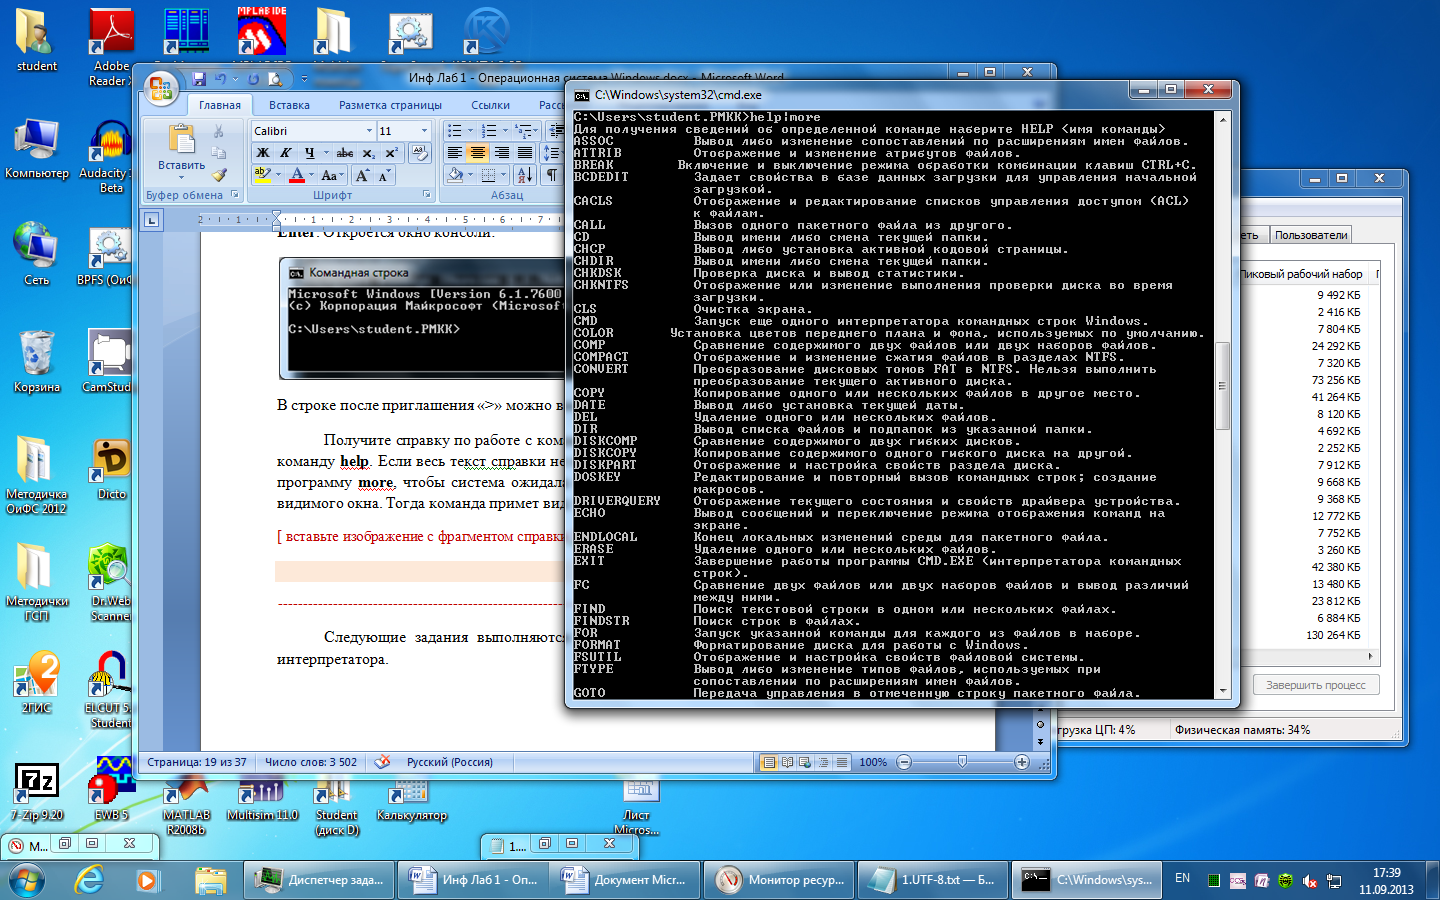
Task: Open font color dropdown arrow
Action: tap(312, 175)
